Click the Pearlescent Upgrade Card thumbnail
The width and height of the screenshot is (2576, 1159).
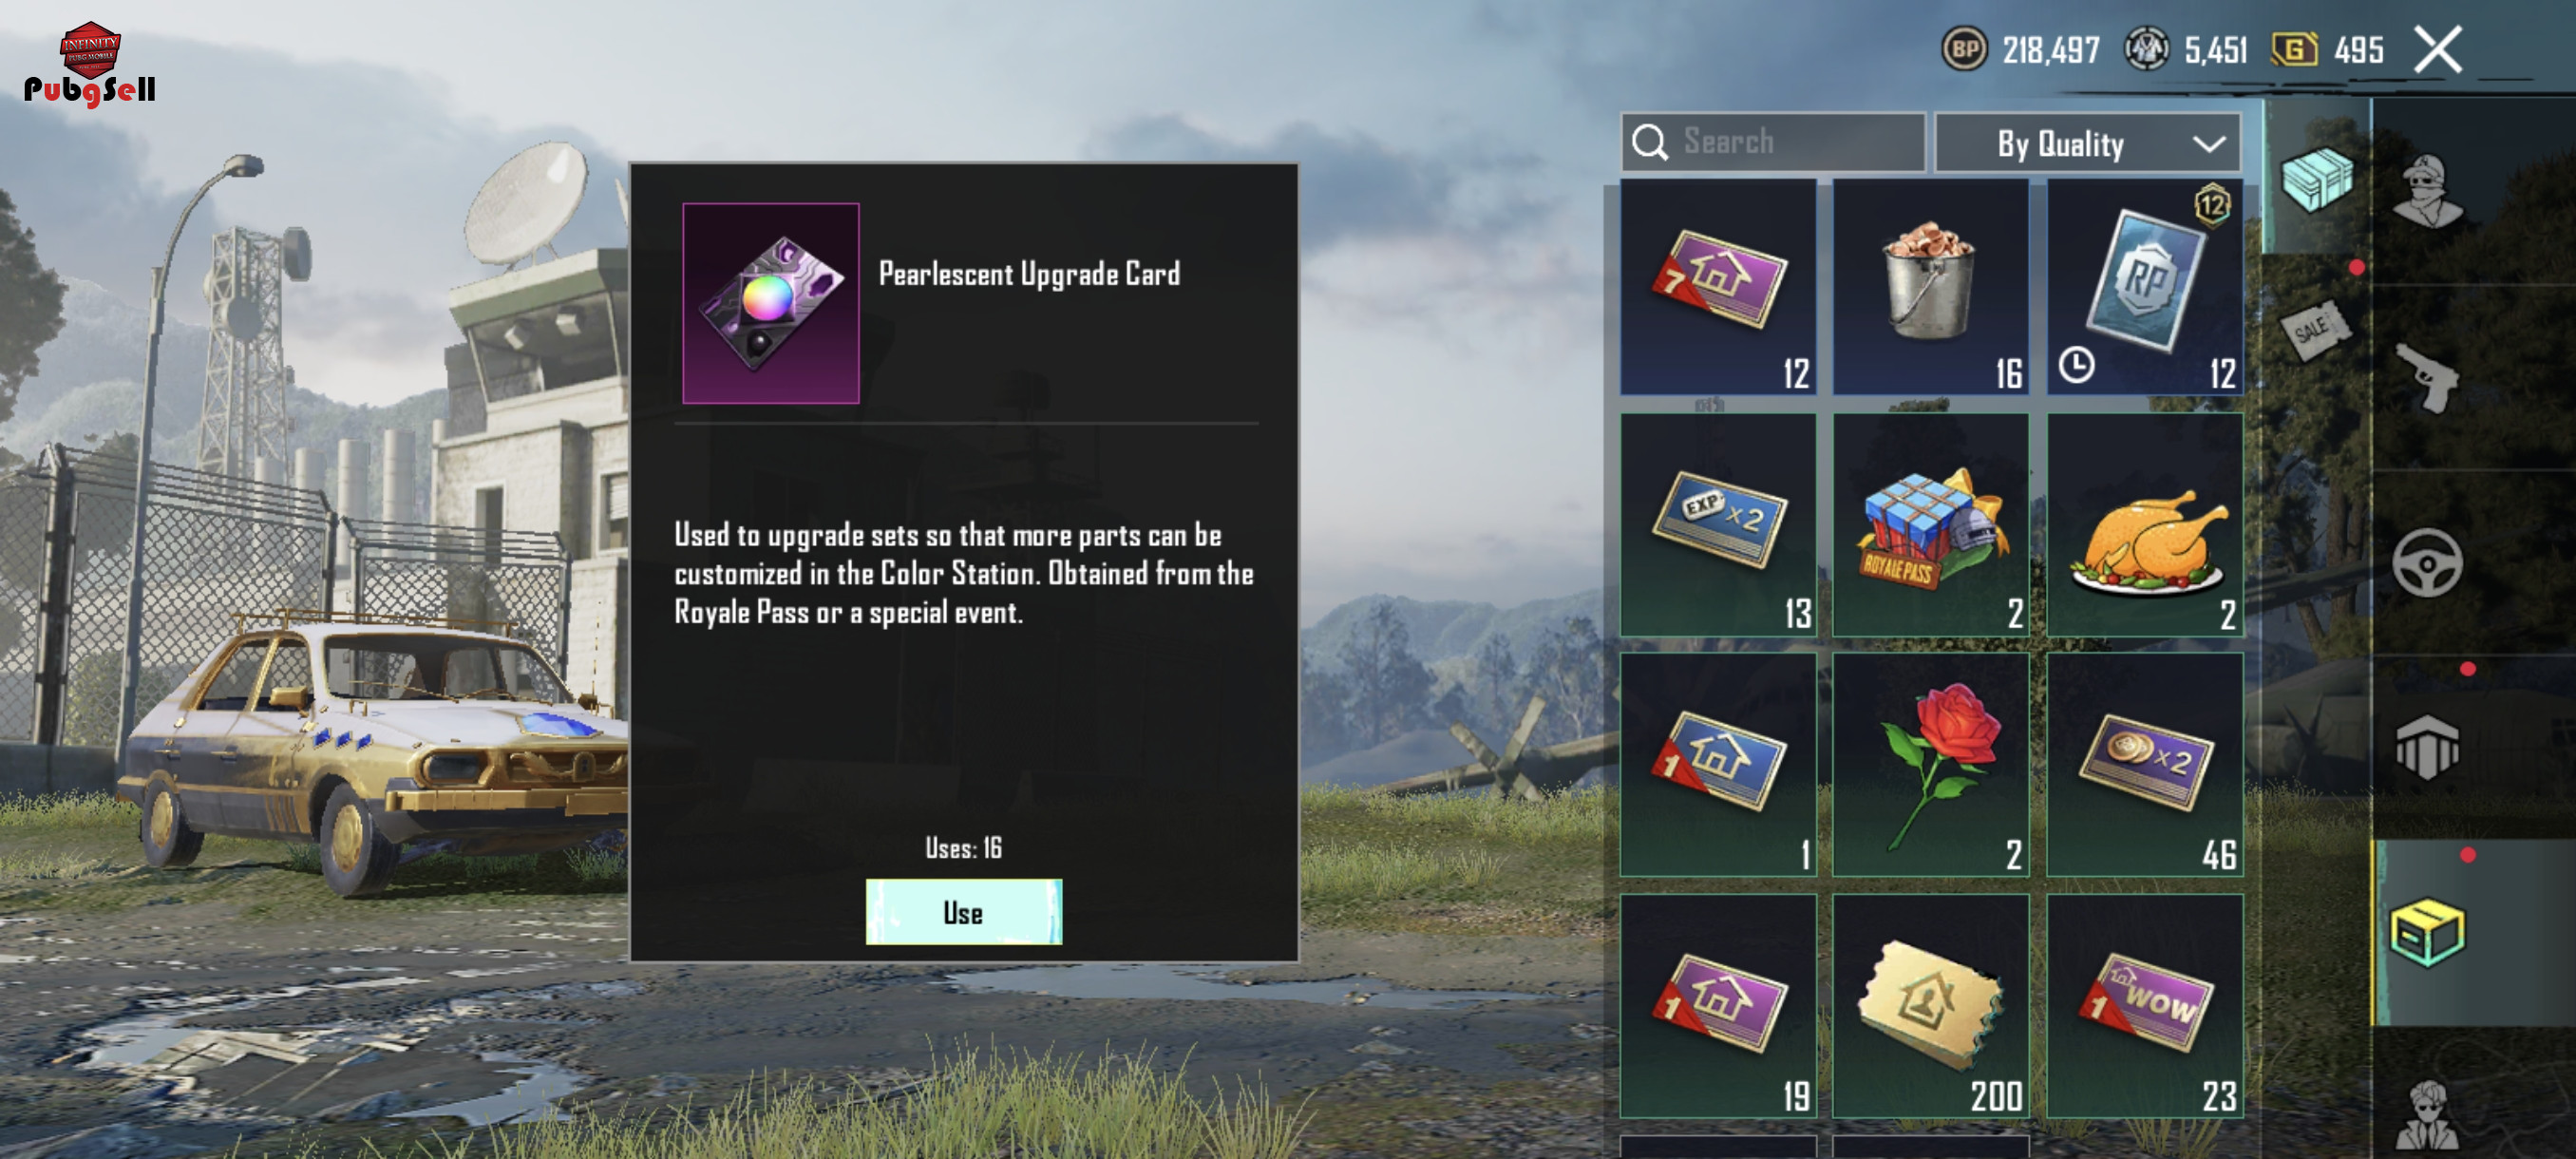click(x=770, y=303)
